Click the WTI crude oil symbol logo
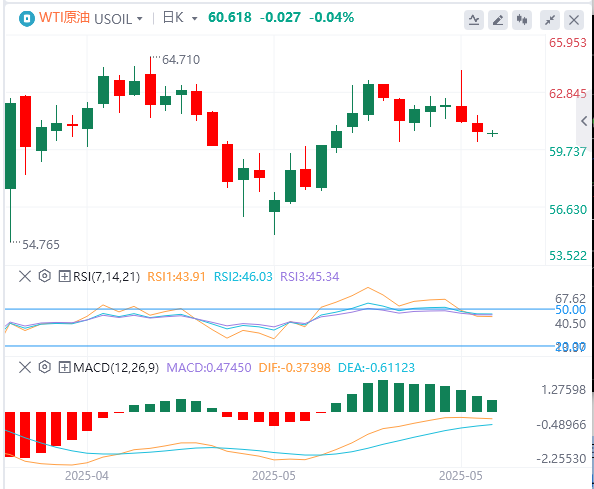 27,18
